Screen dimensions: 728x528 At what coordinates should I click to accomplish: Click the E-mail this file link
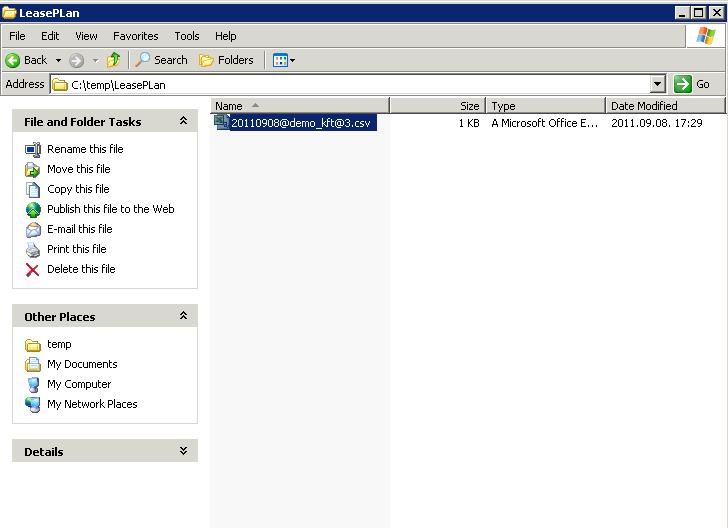[80, 229]
